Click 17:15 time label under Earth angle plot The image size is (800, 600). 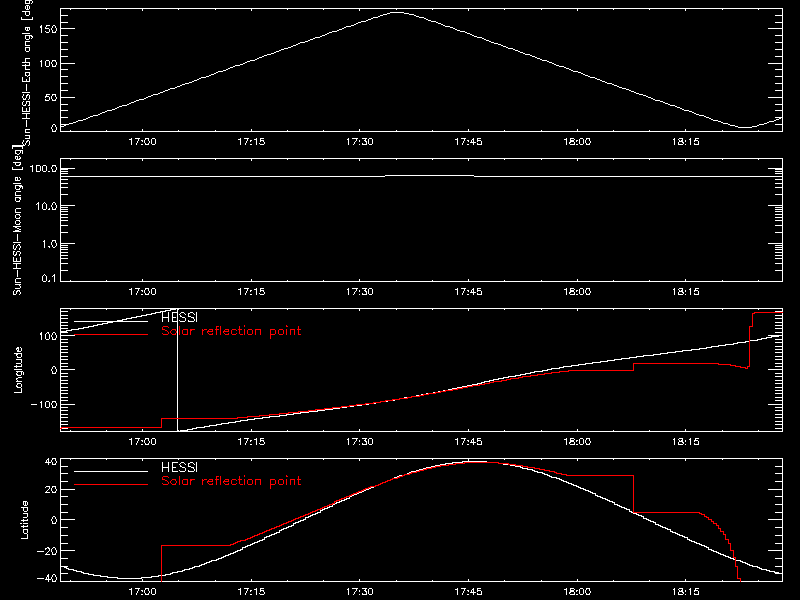(x=251, y=142)
